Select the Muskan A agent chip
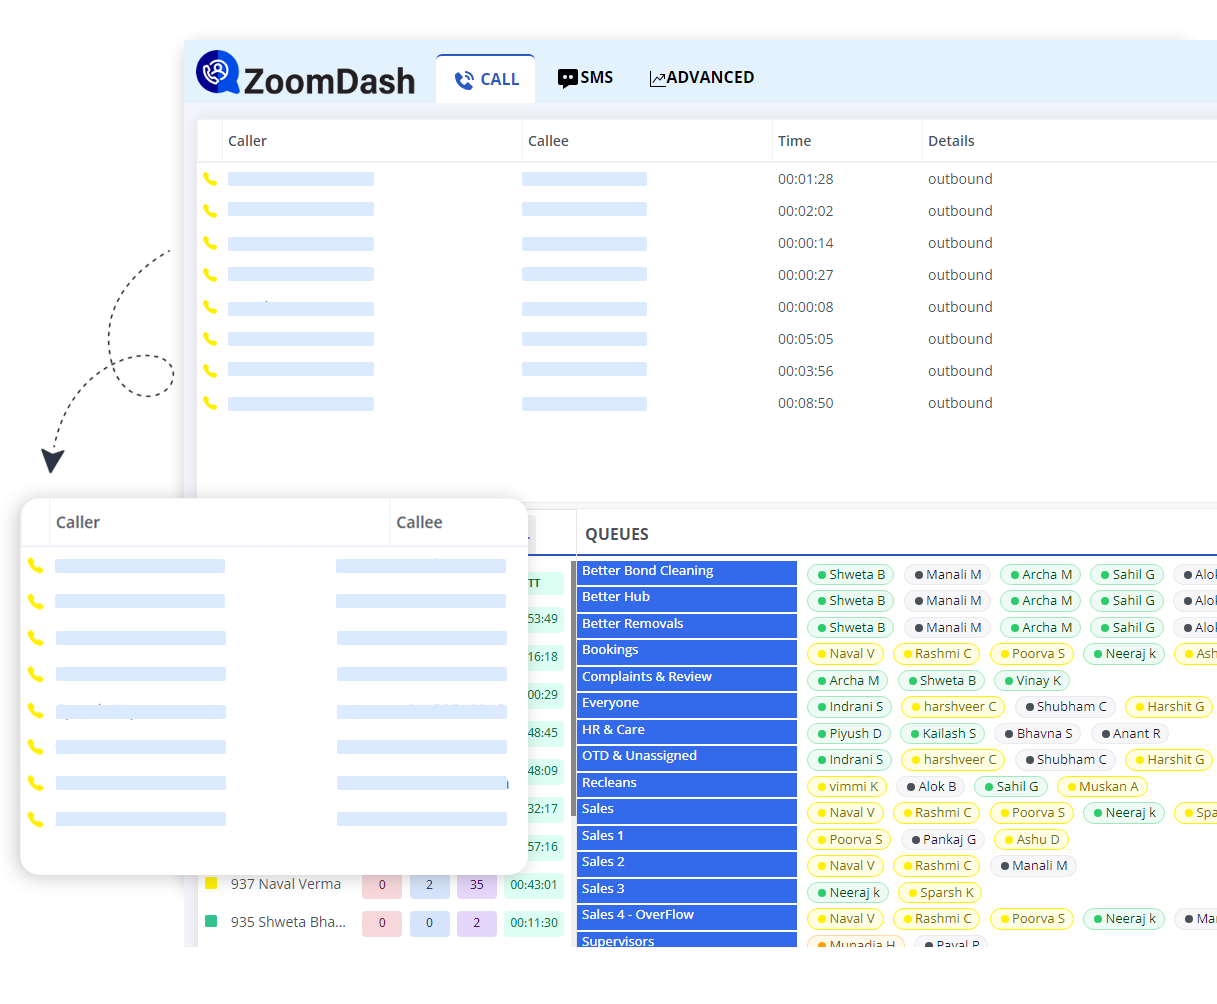This screenshot has width=1217, height=1004. tap(1101, 787)
